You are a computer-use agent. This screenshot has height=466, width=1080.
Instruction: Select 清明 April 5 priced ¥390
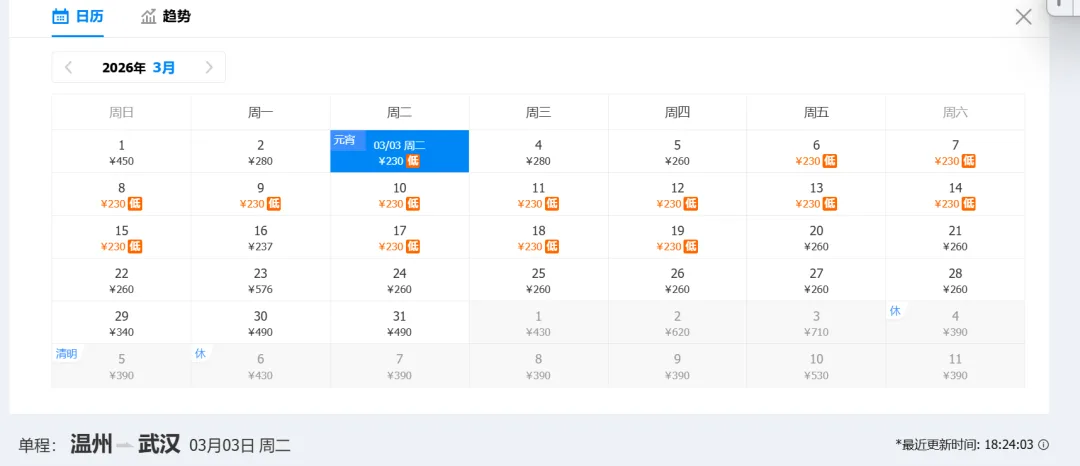121,366
